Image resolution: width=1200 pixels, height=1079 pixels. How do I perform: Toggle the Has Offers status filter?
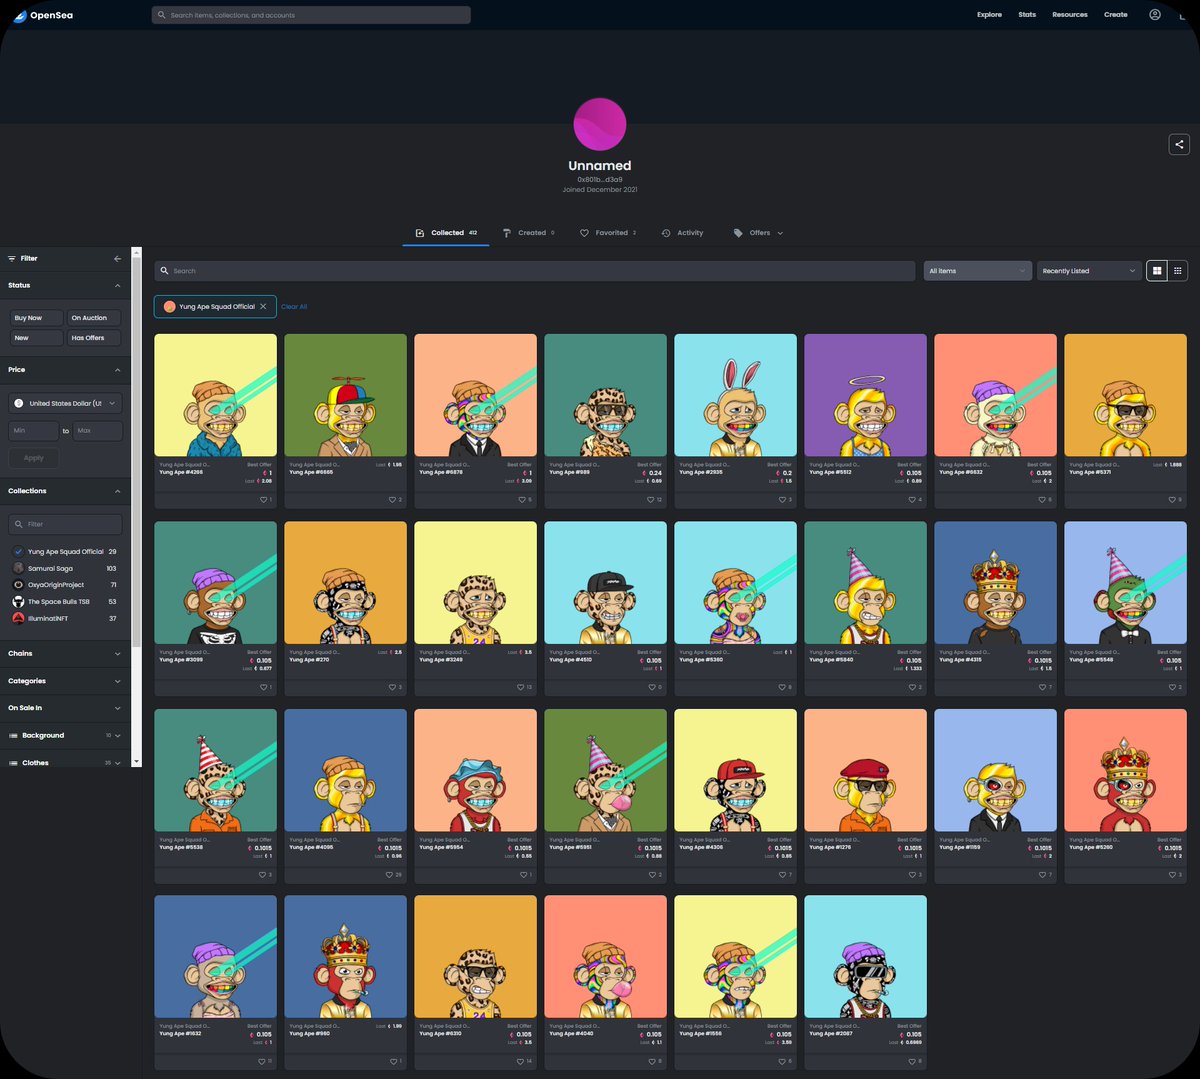point(94,338)
